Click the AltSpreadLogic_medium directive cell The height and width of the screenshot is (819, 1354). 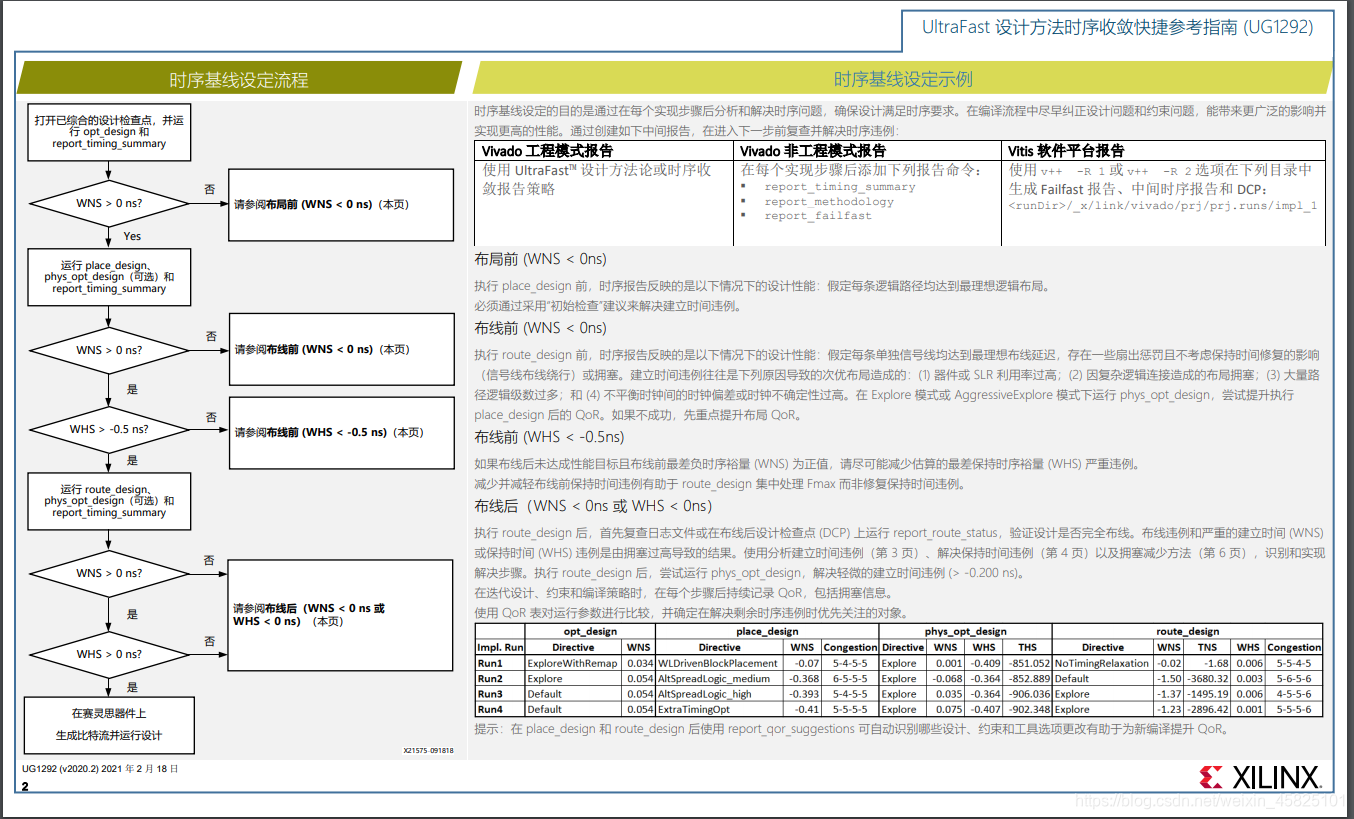[x=719, y=678]
